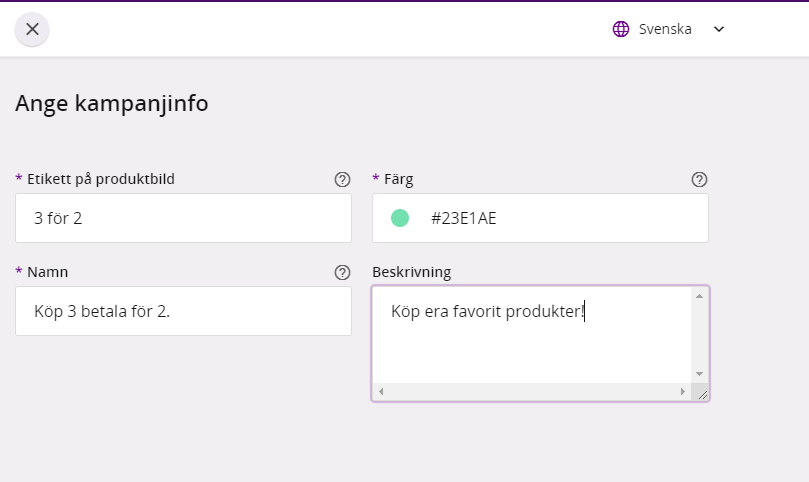This screenshot has width=809, height=482.
Task: Click the Beskrivning scroll left arrow
Action: (381, 392)
